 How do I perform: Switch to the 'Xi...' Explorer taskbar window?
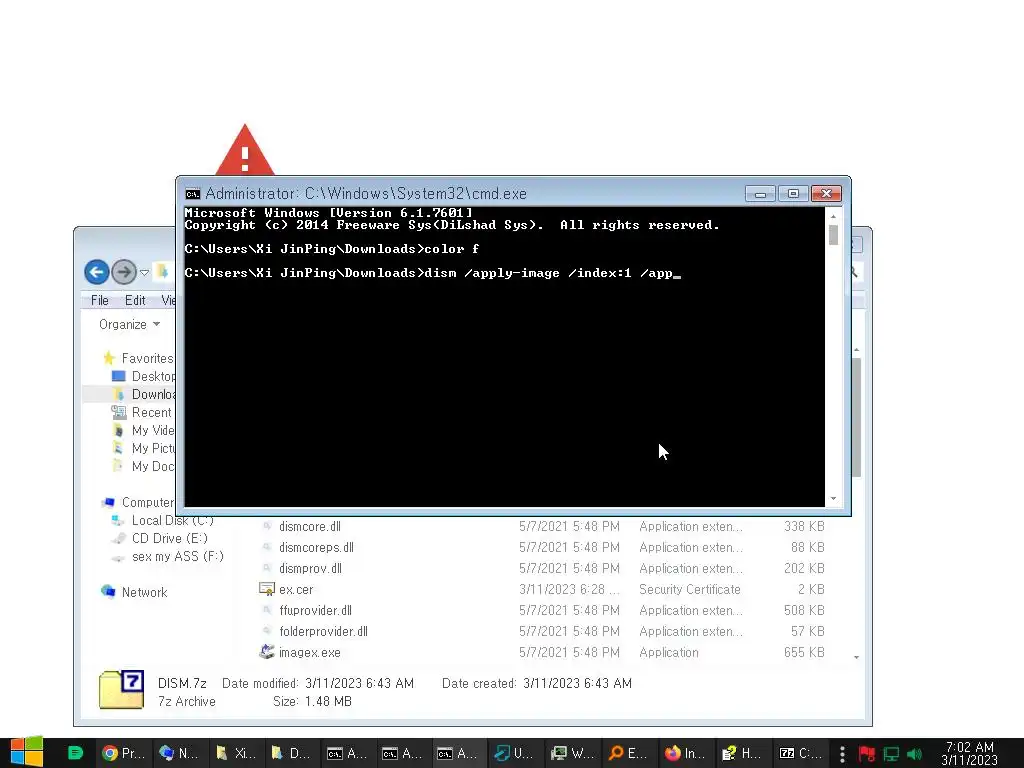click(x=235, y=753)
